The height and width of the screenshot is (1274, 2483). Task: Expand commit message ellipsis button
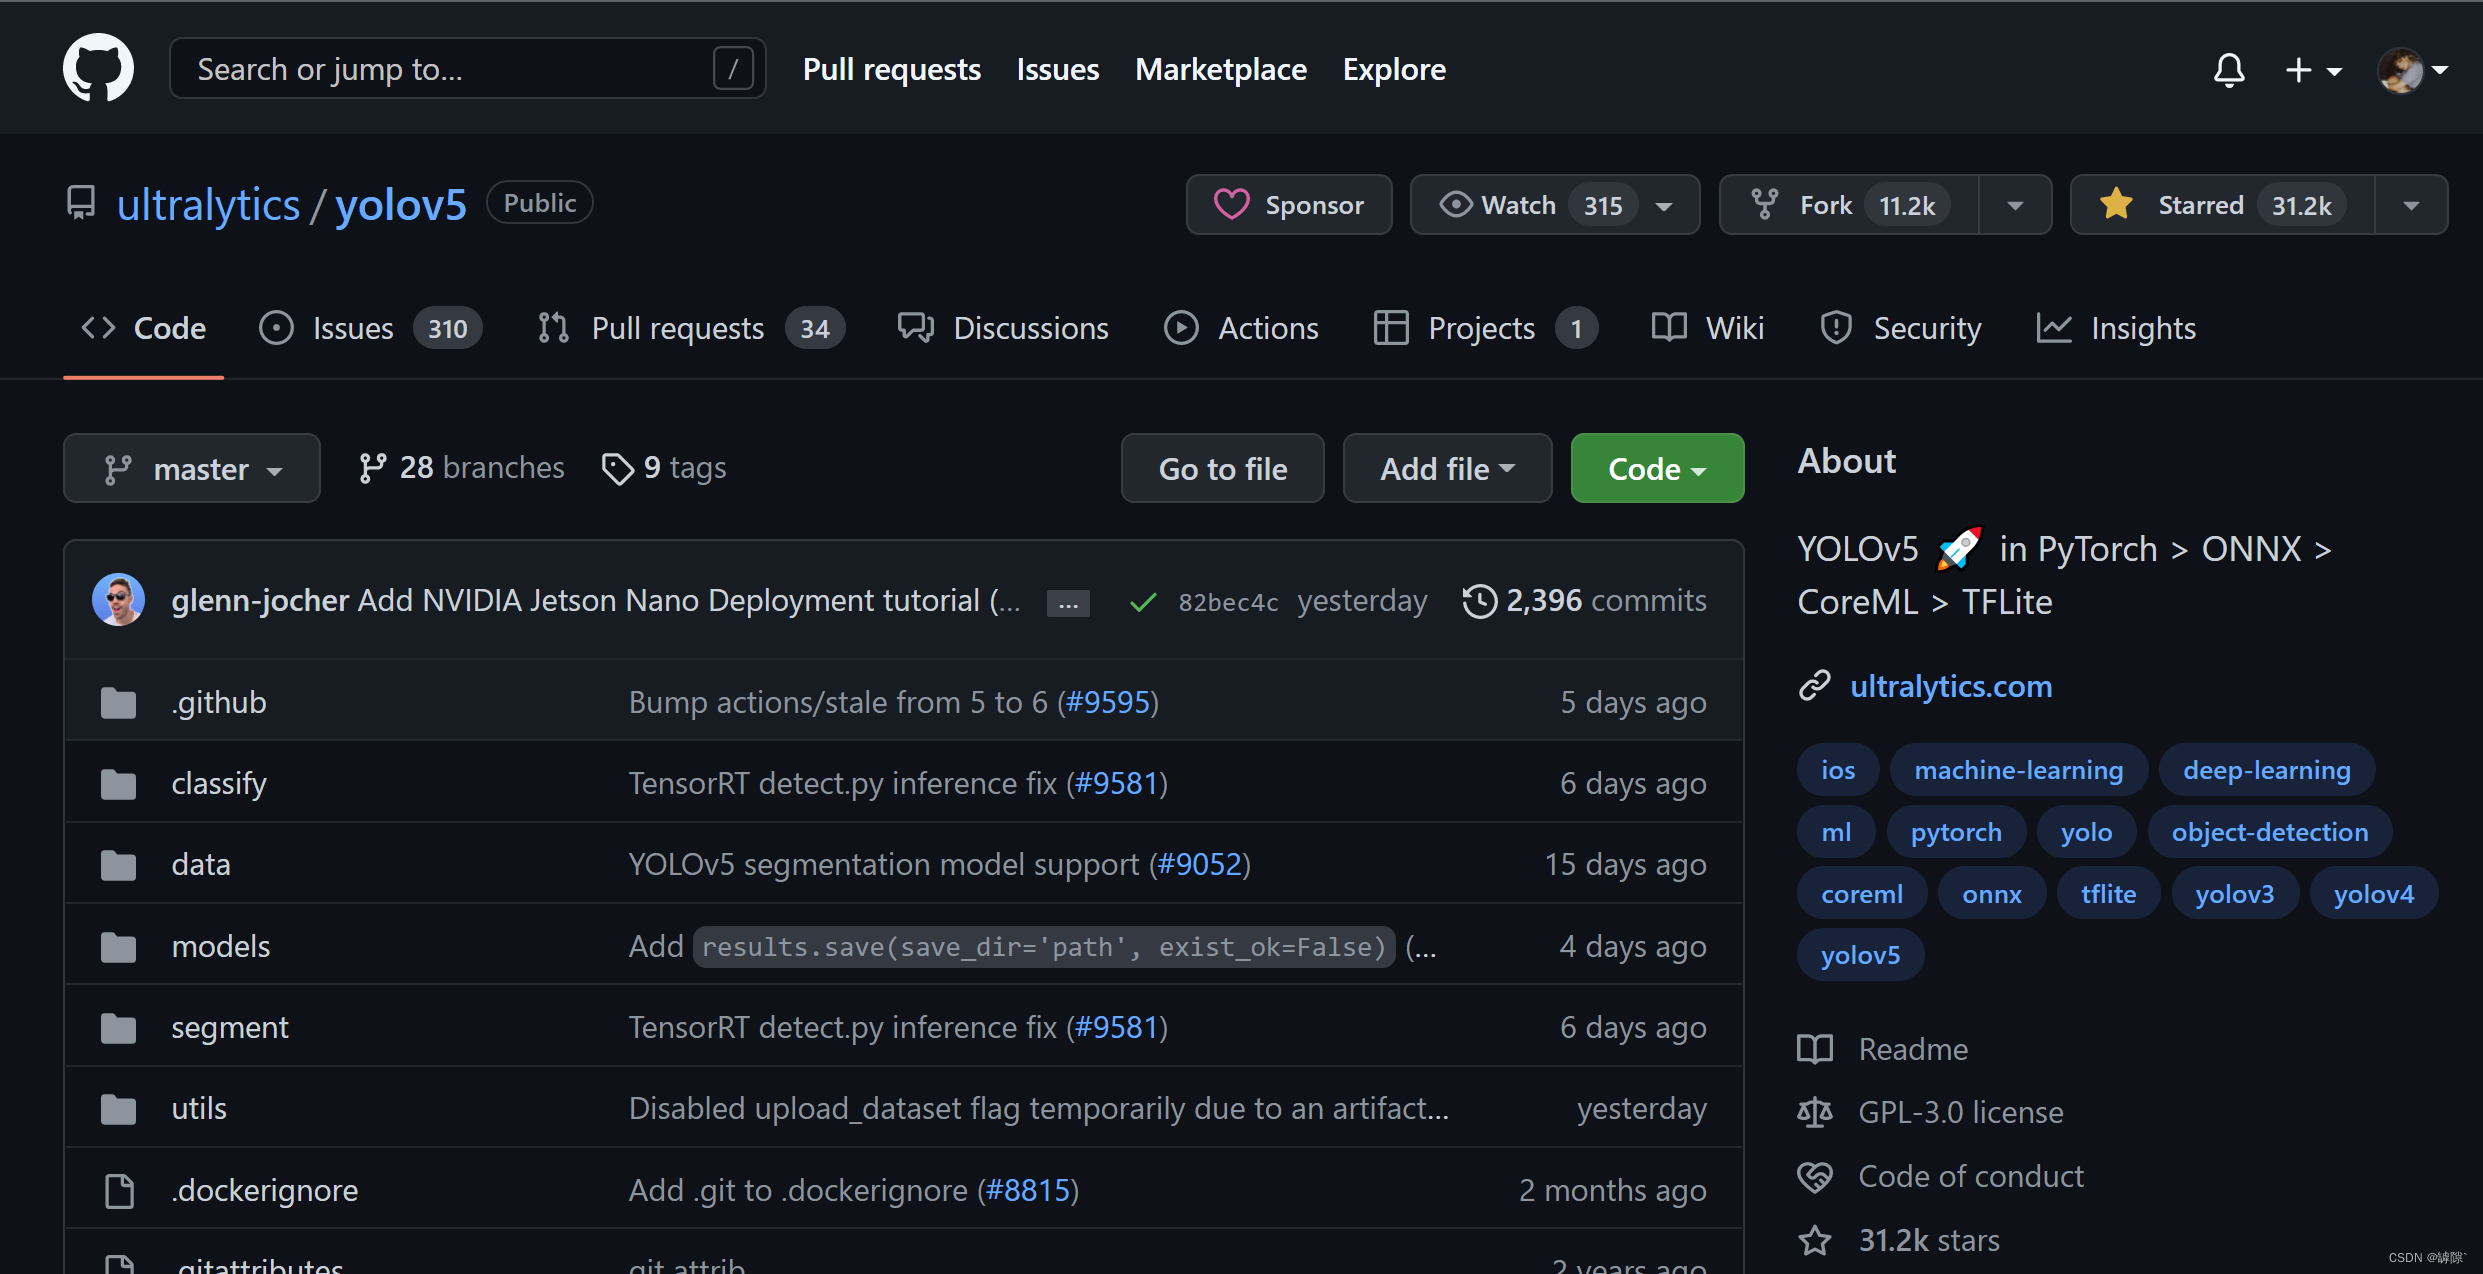click(x=1068, y=604)
